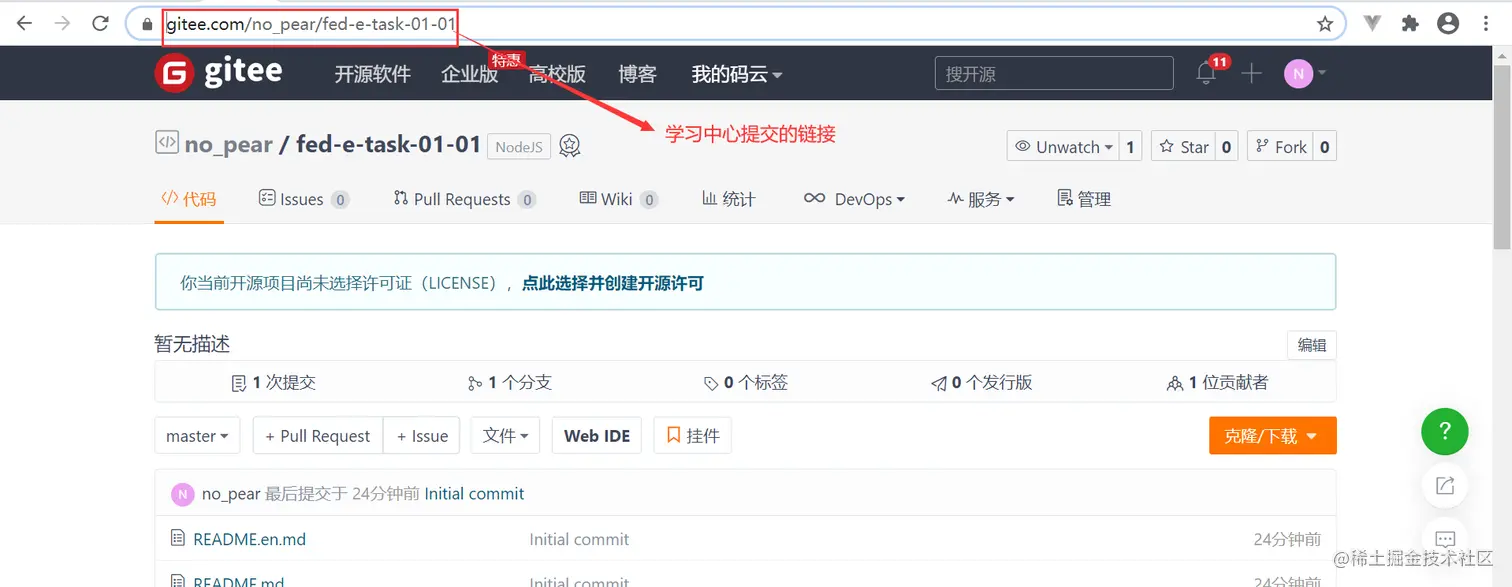Viewport: 1512px width, 587px height.
Task: Click the recommended badge icon after NodeJS
Action: pos(570,146)
